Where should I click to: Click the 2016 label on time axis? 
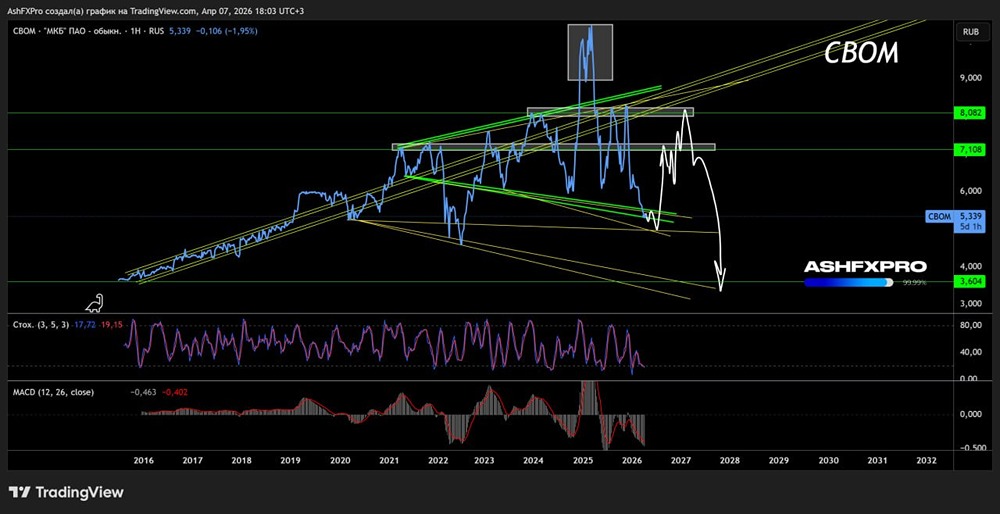coord(144,460)
